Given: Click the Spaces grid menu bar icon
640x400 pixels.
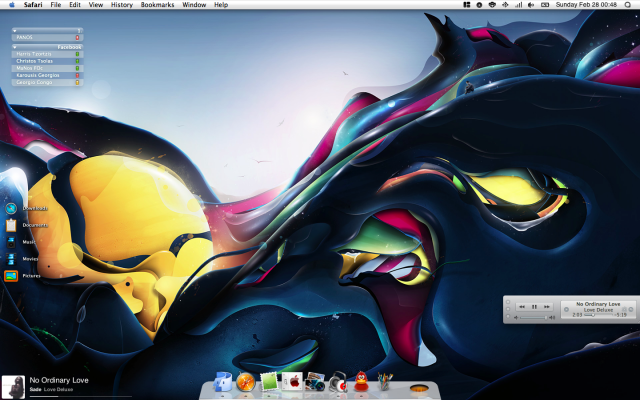Looking at the screenshot, I should 467,5.
